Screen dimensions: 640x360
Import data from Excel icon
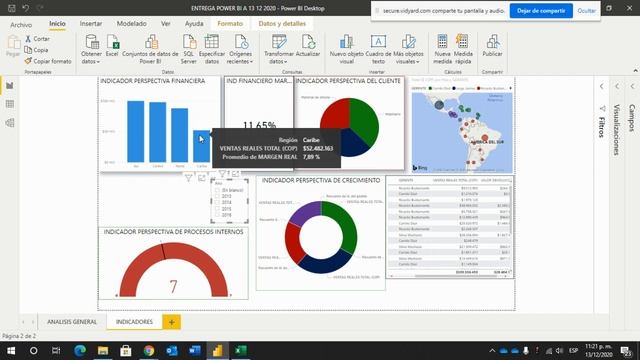click(x=112, y=42)
